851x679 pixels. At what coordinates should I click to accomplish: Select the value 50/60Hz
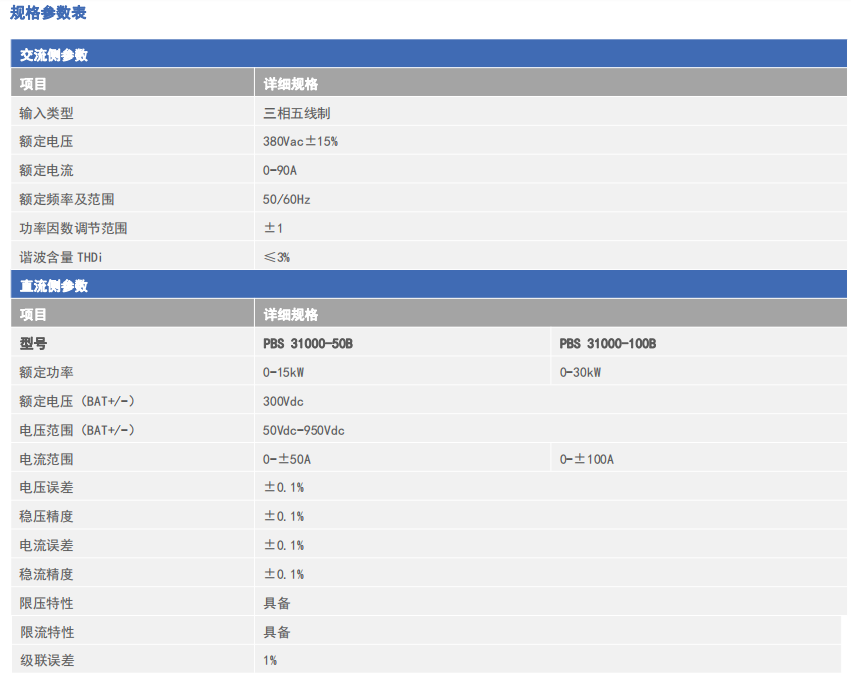287,199
